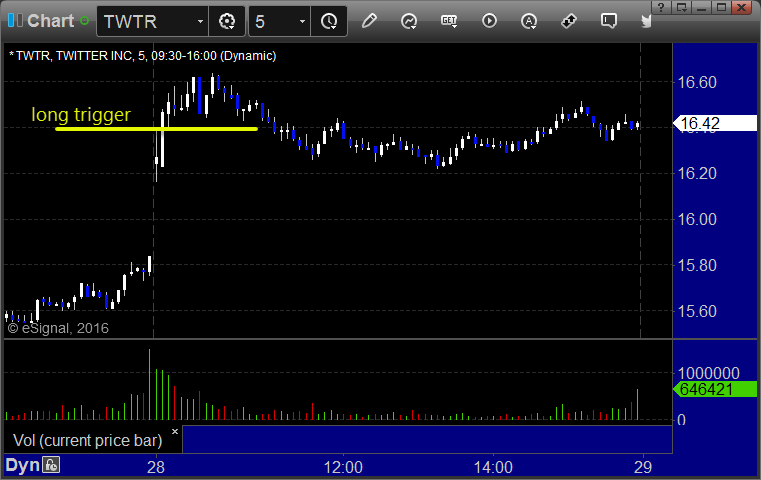Open the studies chart icon menu
Viewport: 761px width, 480px height.
pyautogui.click(x=409, y=21)
